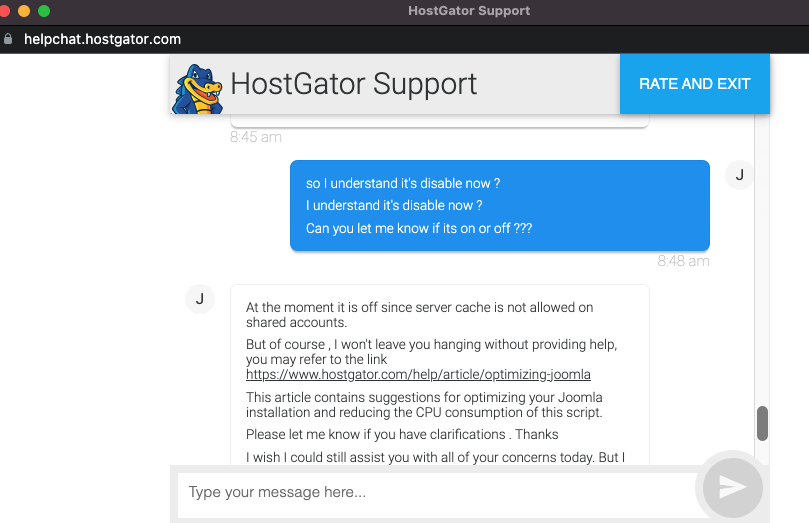Focus the "Type your message here..." field
The image size is (809, 523).
pyautogui.click(x=435, y=492)
